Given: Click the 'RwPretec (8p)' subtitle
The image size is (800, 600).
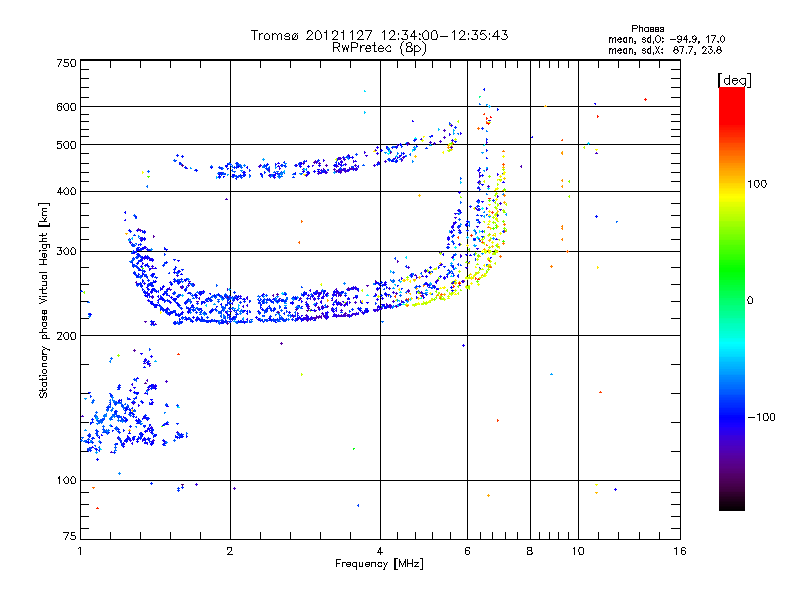Looking at the screenshot, I should [379, 48].
